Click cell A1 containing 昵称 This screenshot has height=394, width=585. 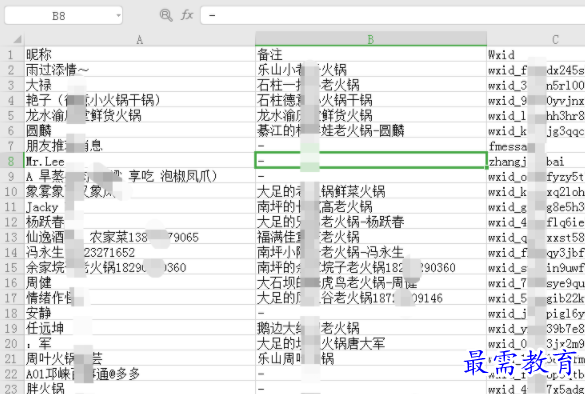tap(140, 54)
